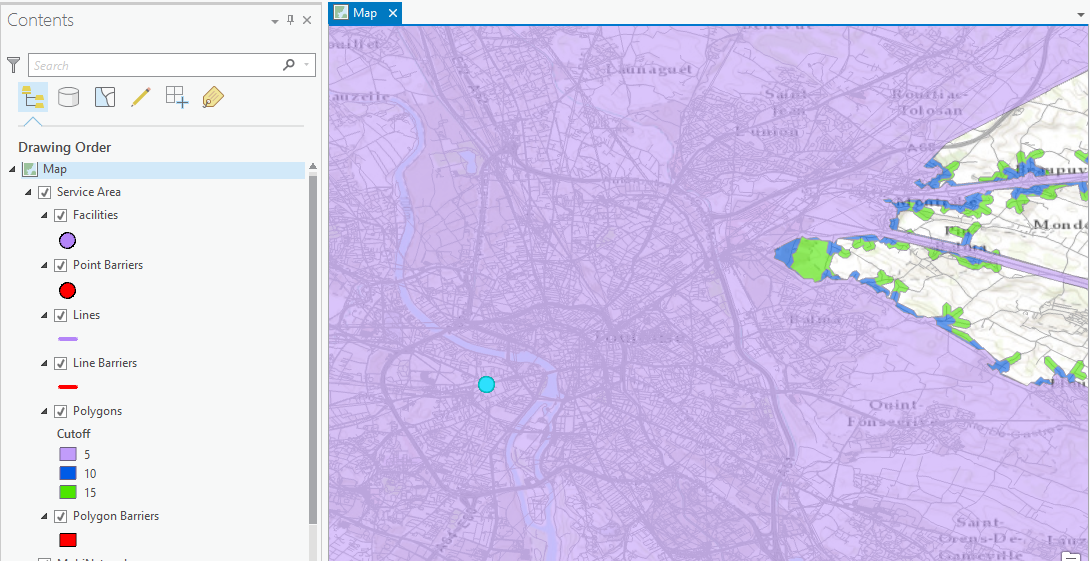
Task: Open List By Labeling tag icon
Action: click(213, 97)
